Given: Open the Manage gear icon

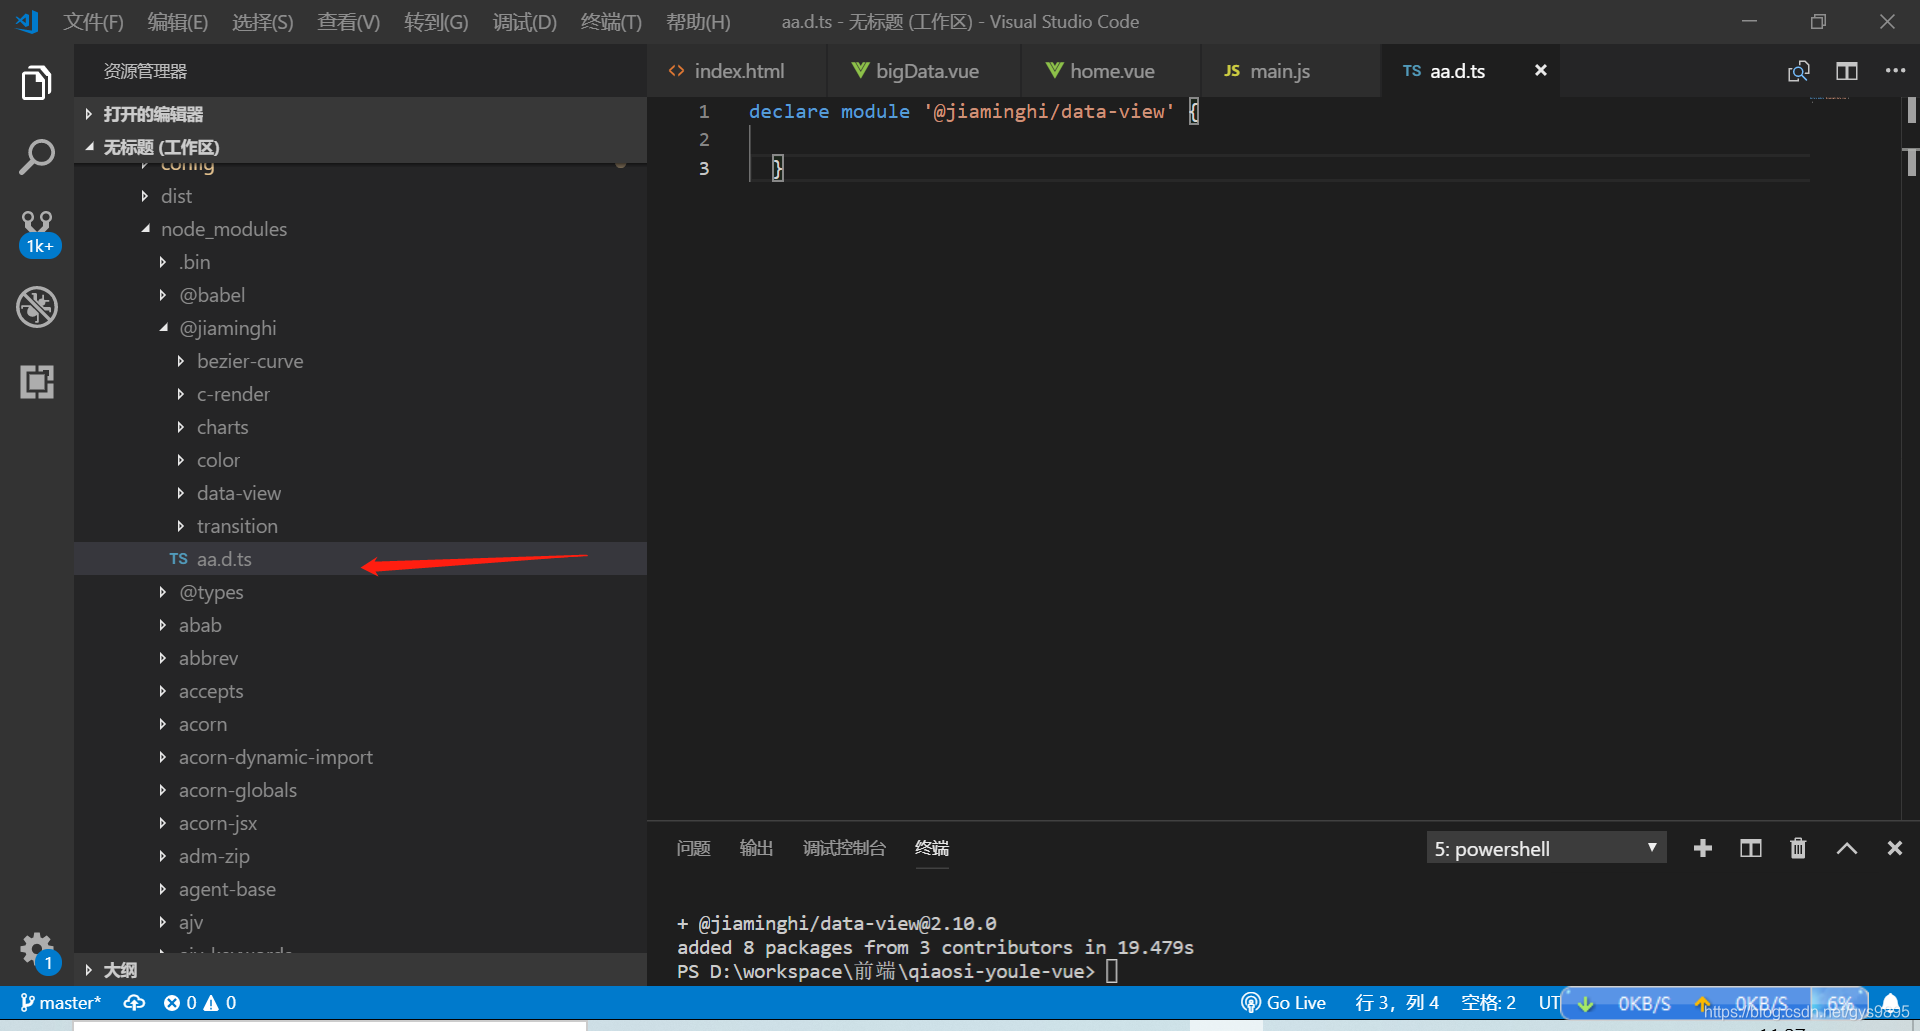Looking at the screenshot, I should tap(38, 950).
